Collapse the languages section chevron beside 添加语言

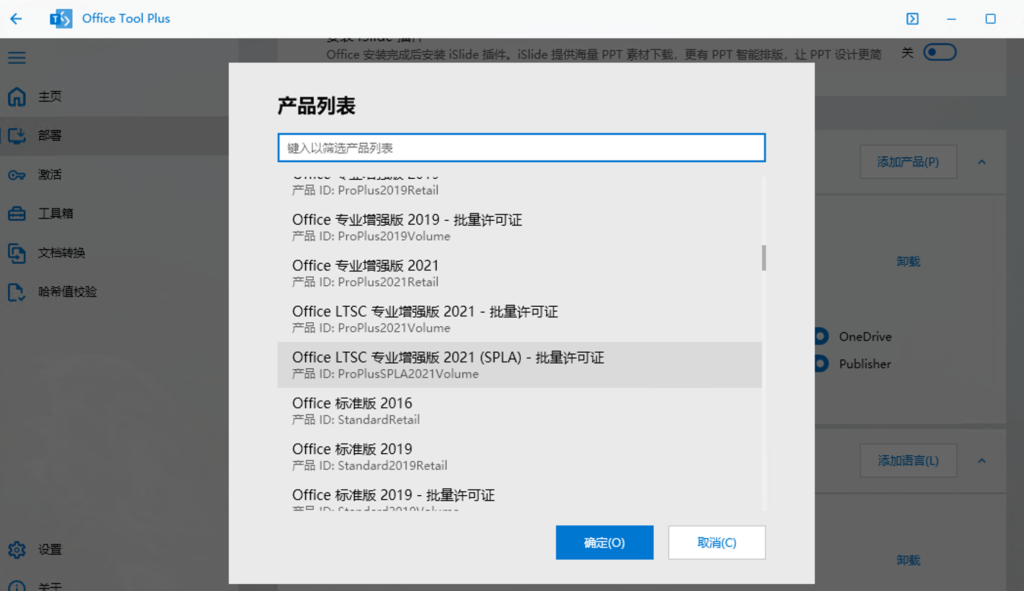tap(981, 461)
